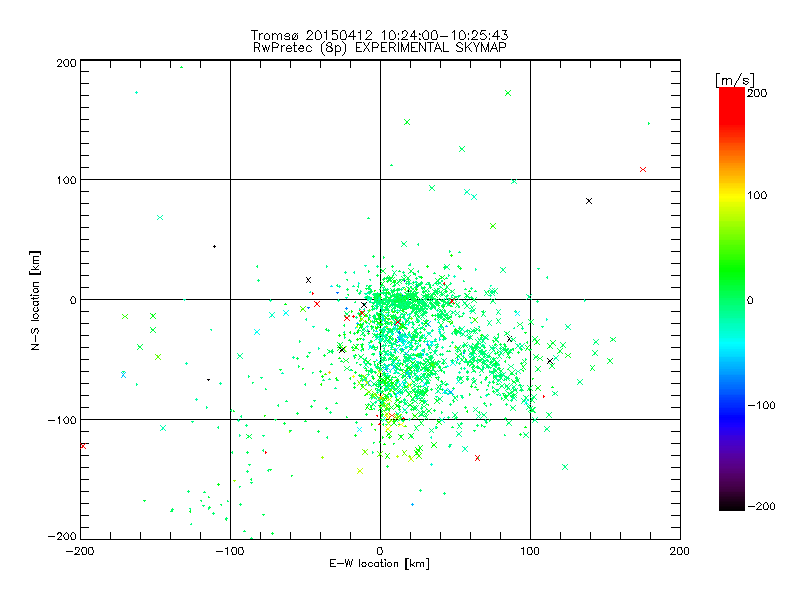Click the yellow 100 m/s color bar level

tap(732, 195)
